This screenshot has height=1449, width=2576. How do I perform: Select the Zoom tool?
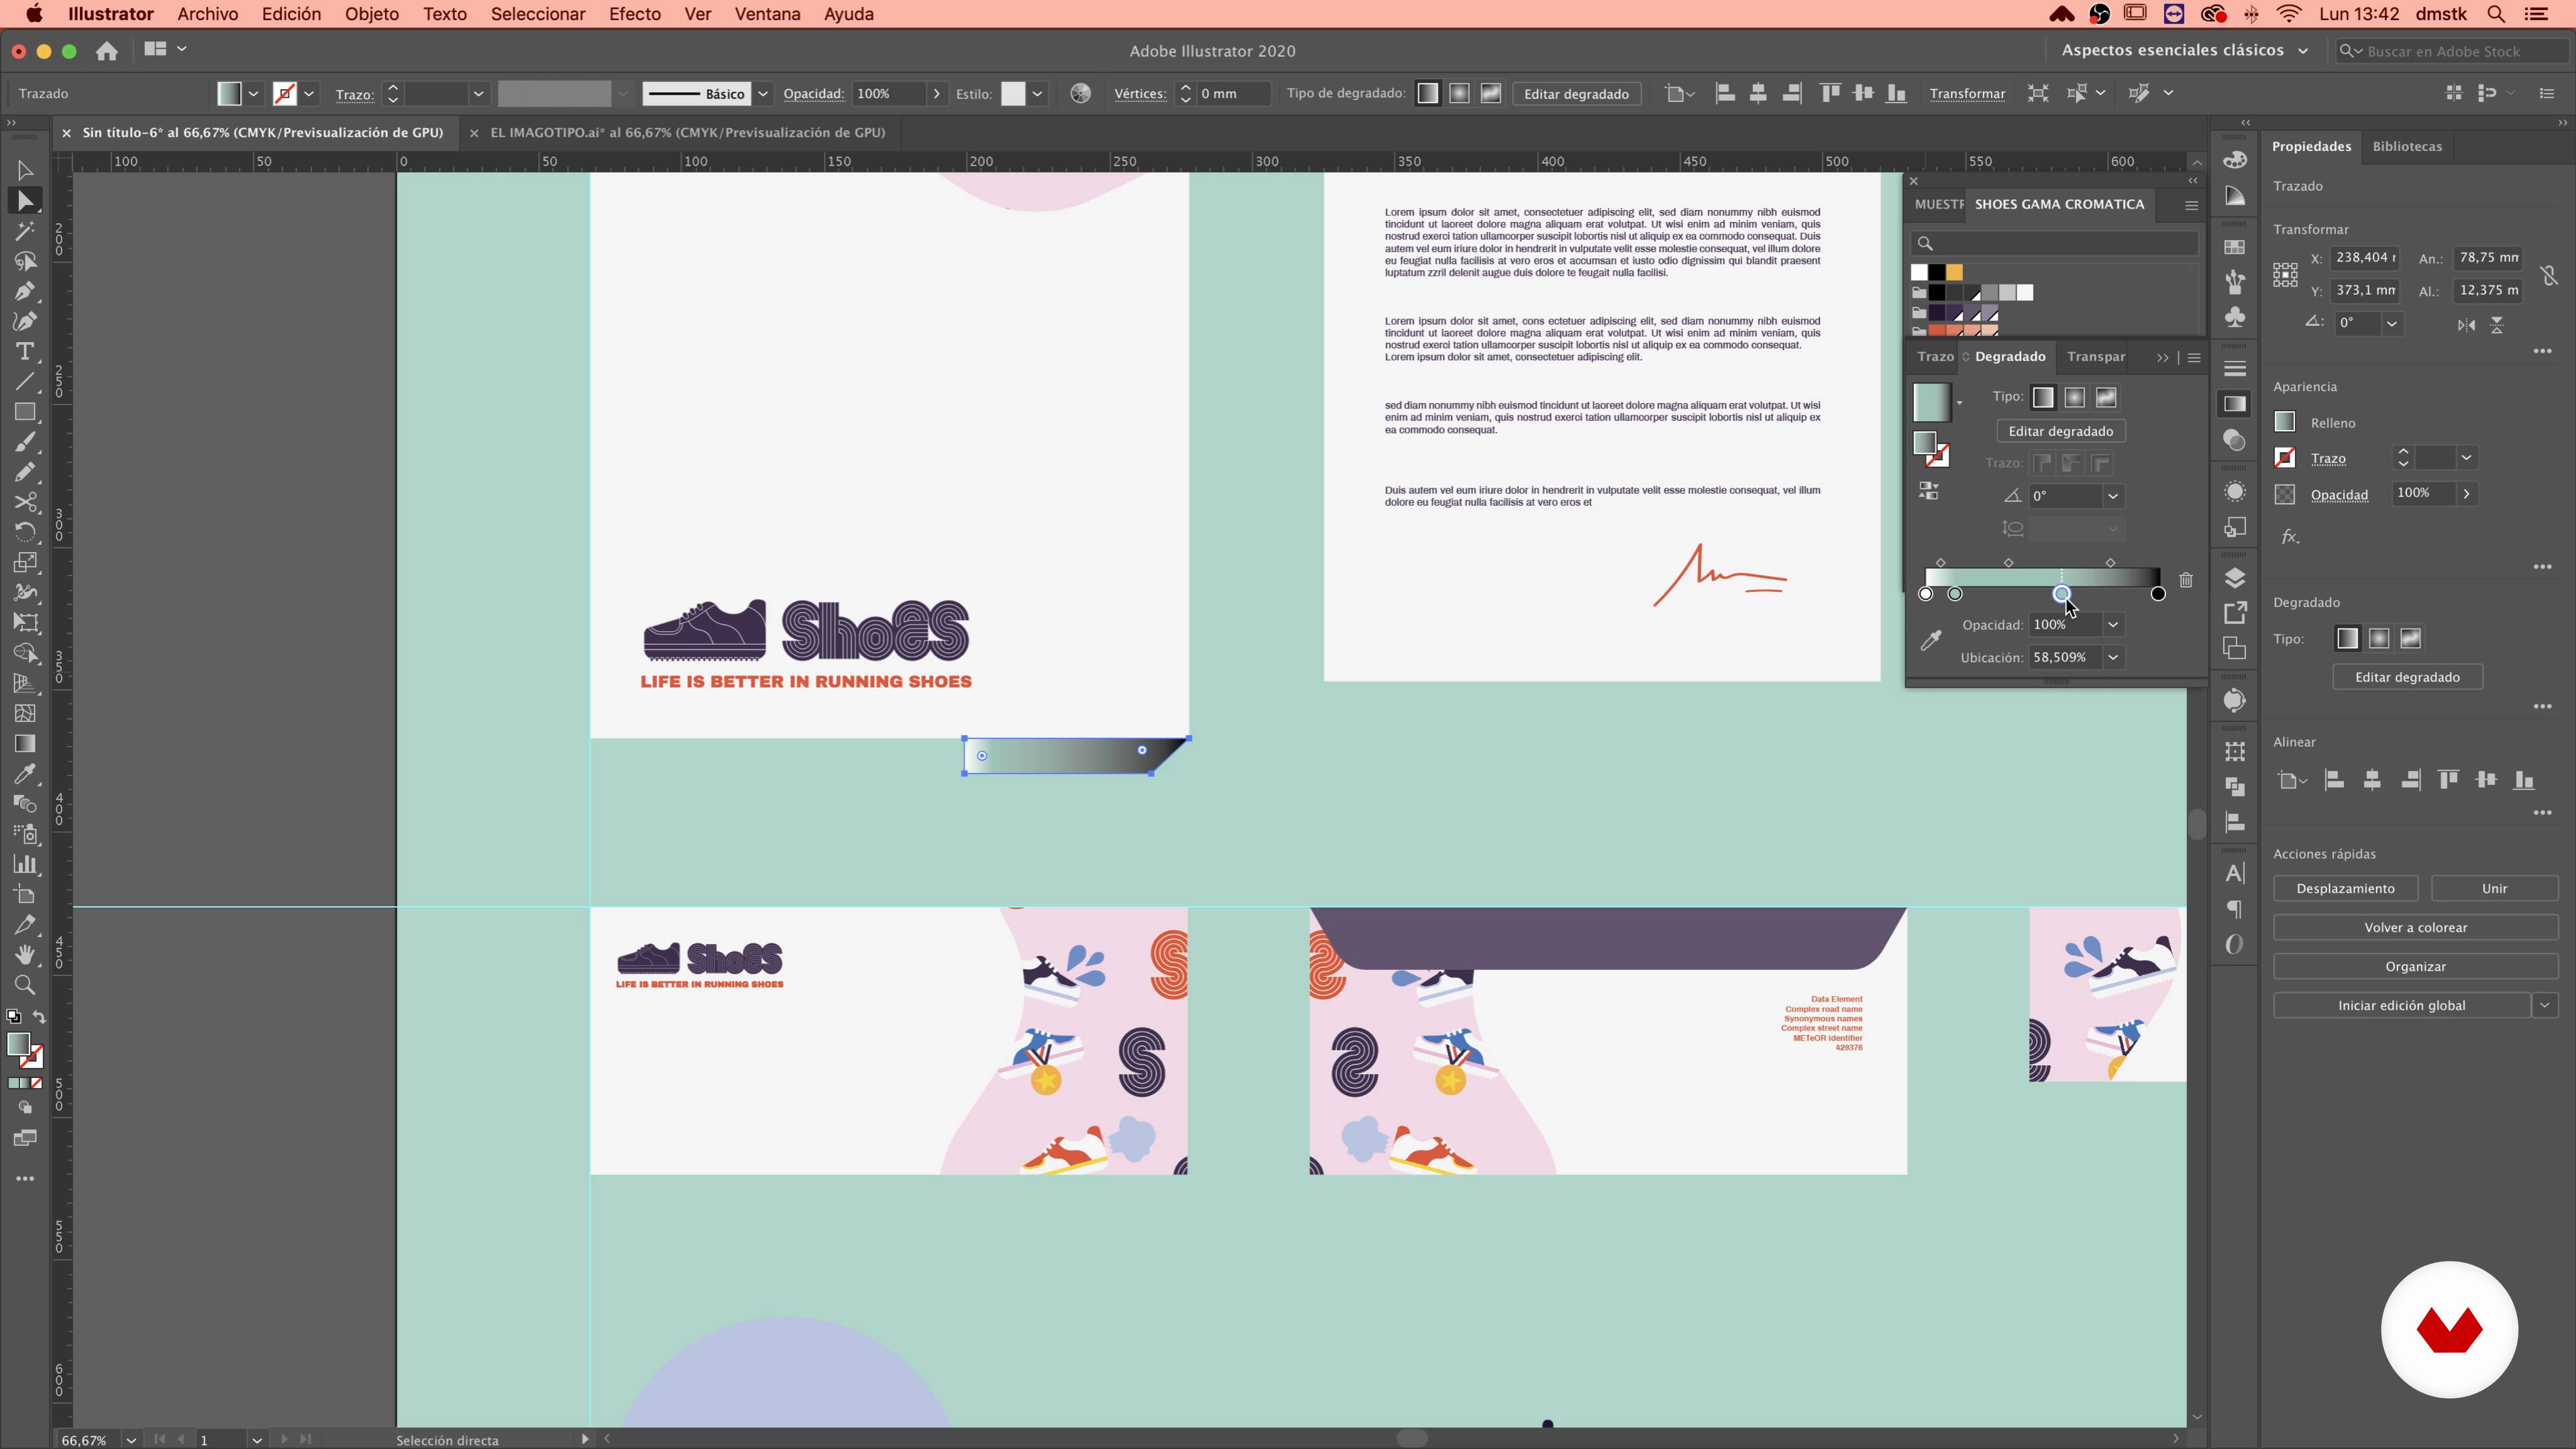(x=25, y=985)
